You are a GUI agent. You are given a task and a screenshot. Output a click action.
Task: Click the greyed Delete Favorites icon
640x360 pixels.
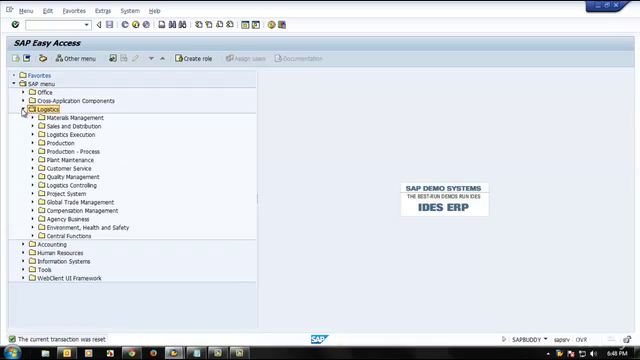124,58
